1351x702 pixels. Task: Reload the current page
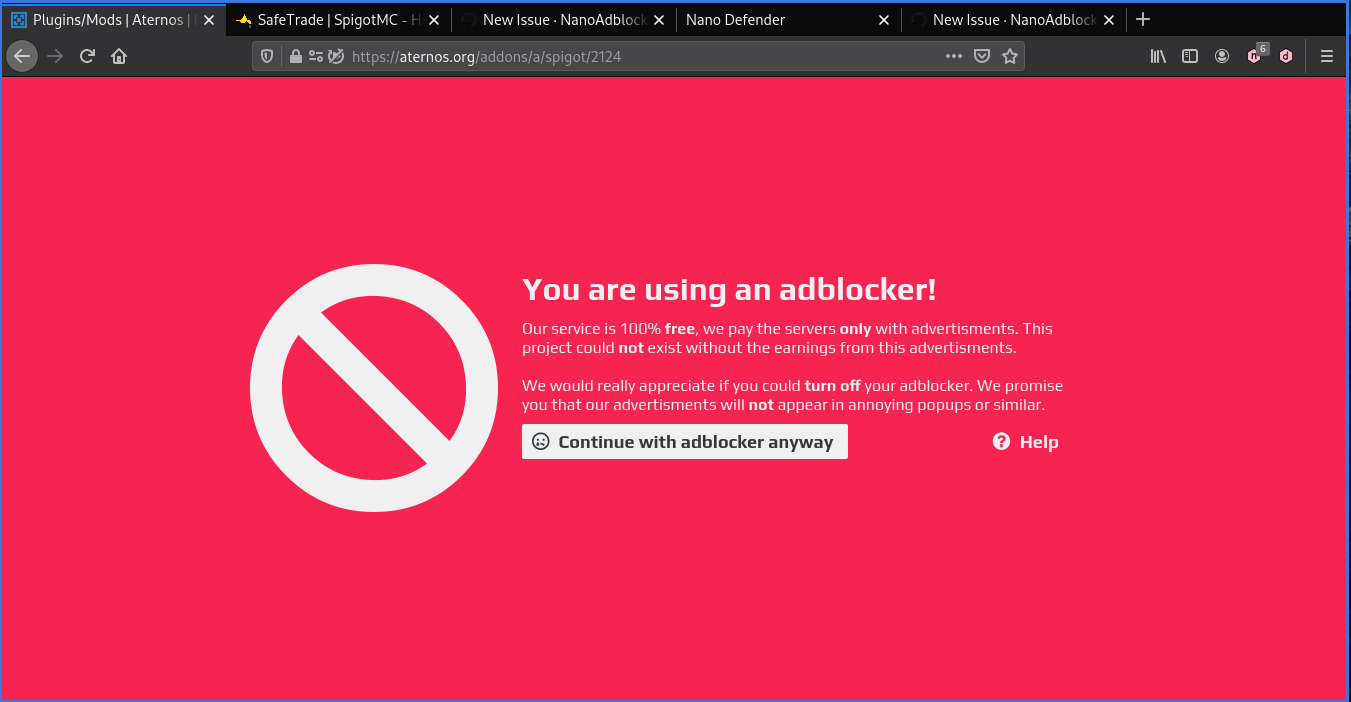87,56
